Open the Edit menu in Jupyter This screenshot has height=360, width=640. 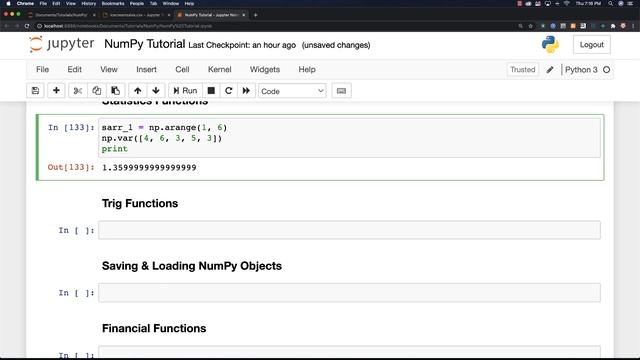pyautogui.click(x=74, y=69)
